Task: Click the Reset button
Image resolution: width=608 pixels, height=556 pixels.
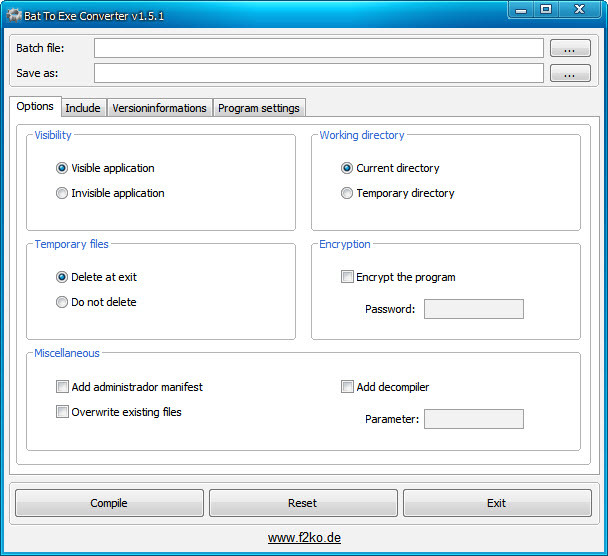Action: tap(303, 503)
